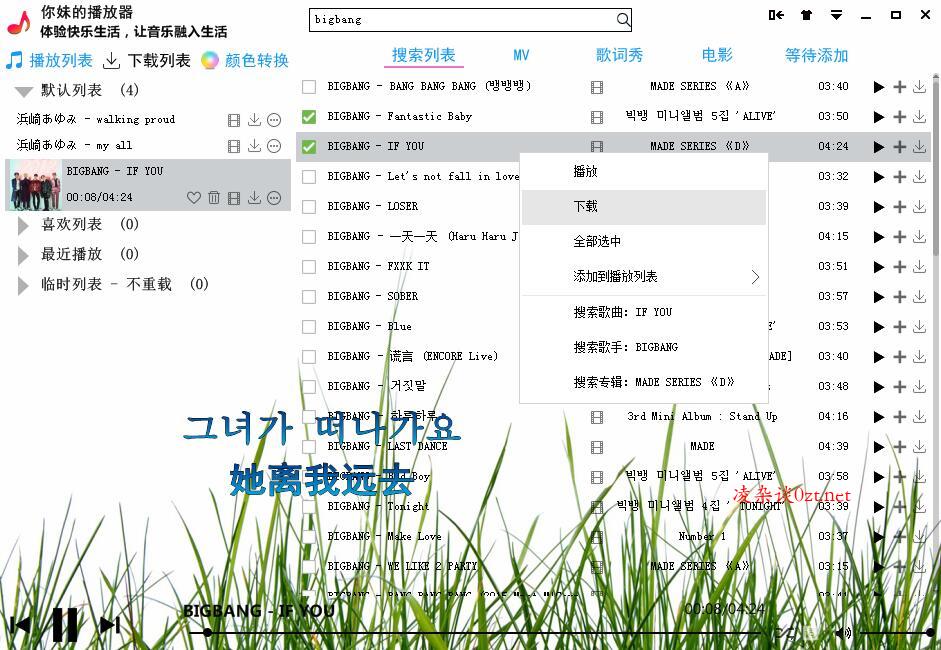Download walking proud from playlist
The height and width of the screenshot is (650, 941).
[254, 120]
